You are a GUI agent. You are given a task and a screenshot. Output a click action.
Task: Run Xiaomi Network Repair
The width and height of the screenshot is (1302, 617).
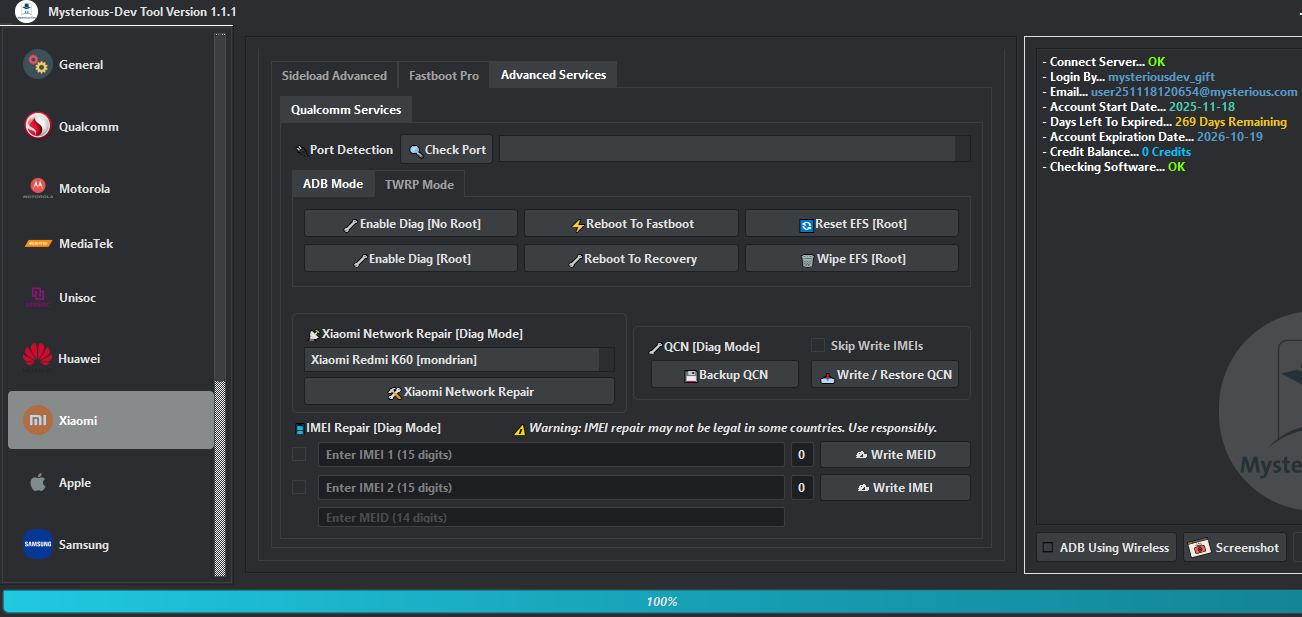pos(459,390)
